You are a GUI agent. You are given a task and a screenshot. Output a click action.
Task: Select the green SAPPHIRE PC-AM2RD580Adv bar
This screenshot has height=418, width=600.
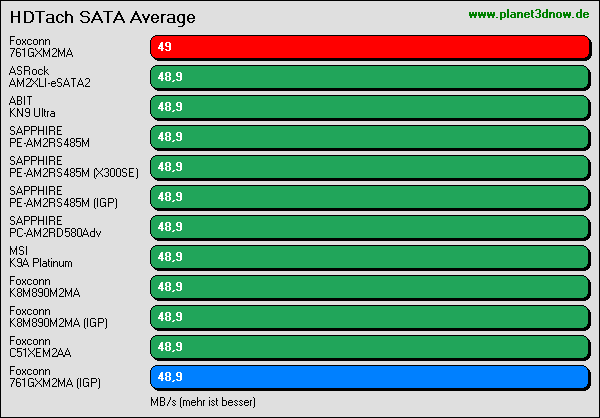[370, 227]
